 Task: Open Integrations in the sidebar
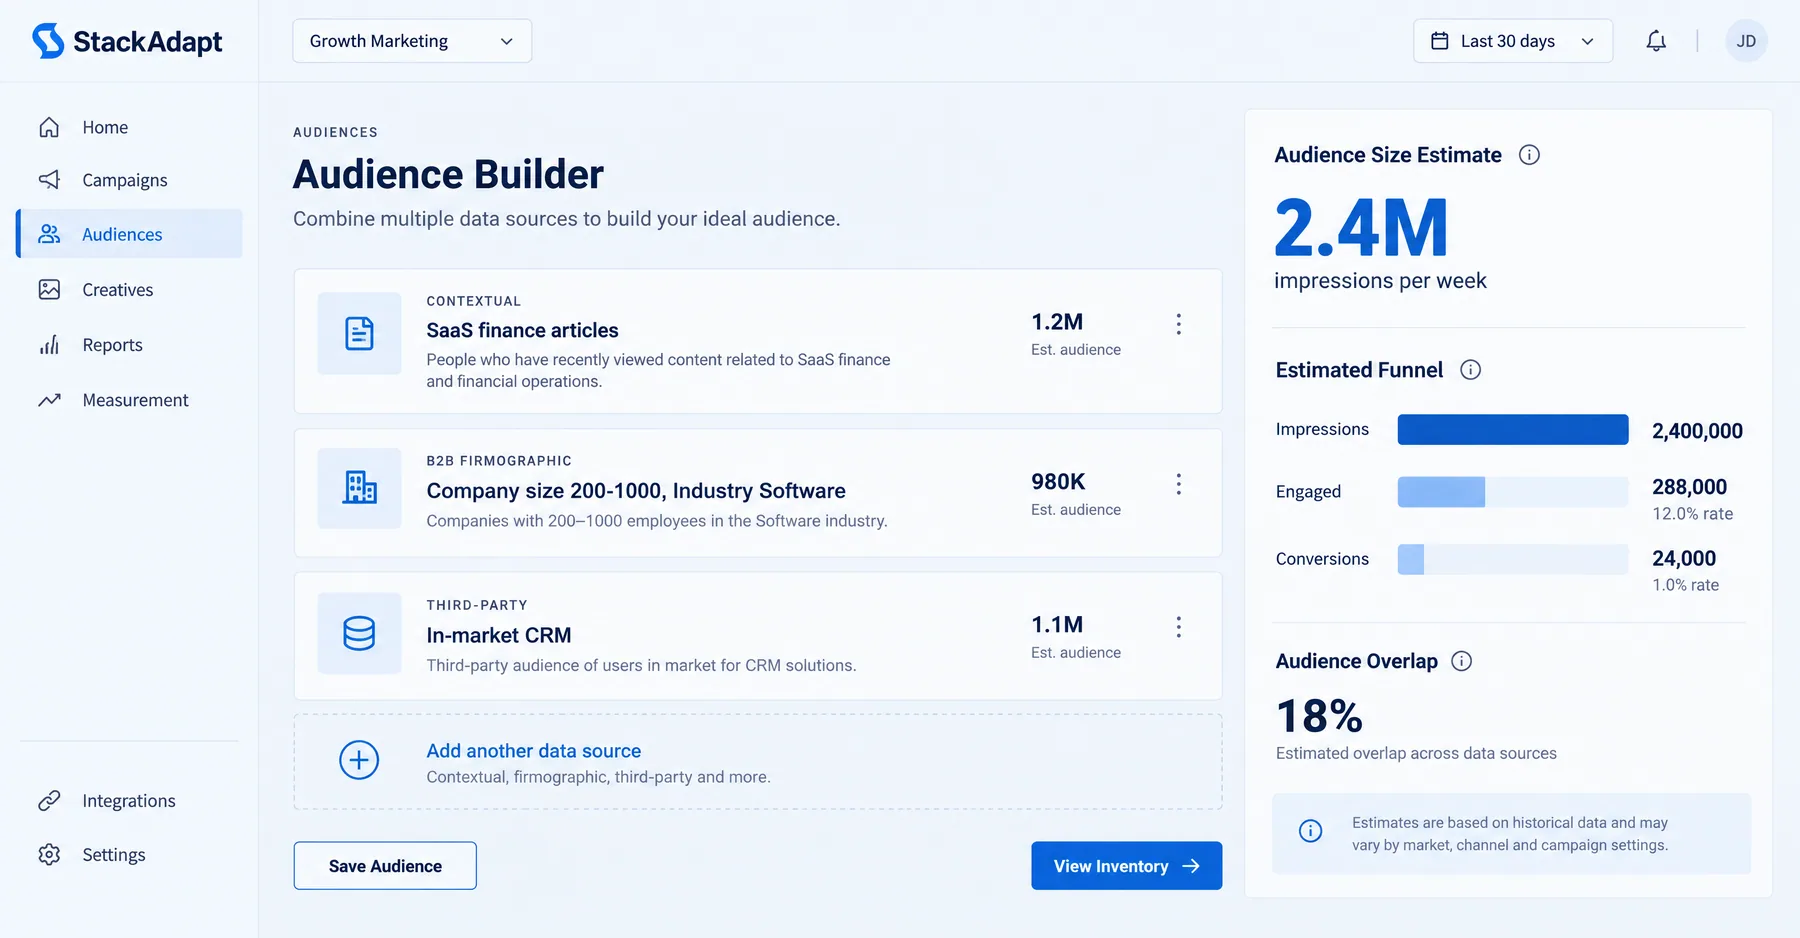pyautogui.click(x=129, y=801)
